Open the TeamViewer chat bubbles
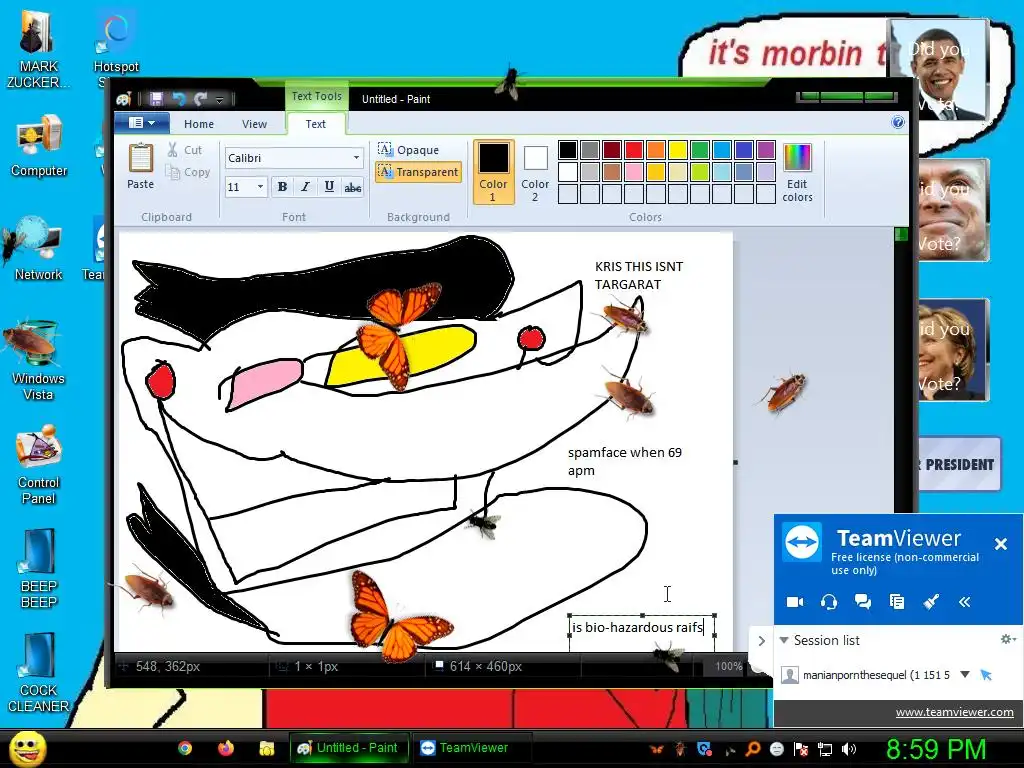This screenshot has height=768, width=1024. (x=863, y=601)
